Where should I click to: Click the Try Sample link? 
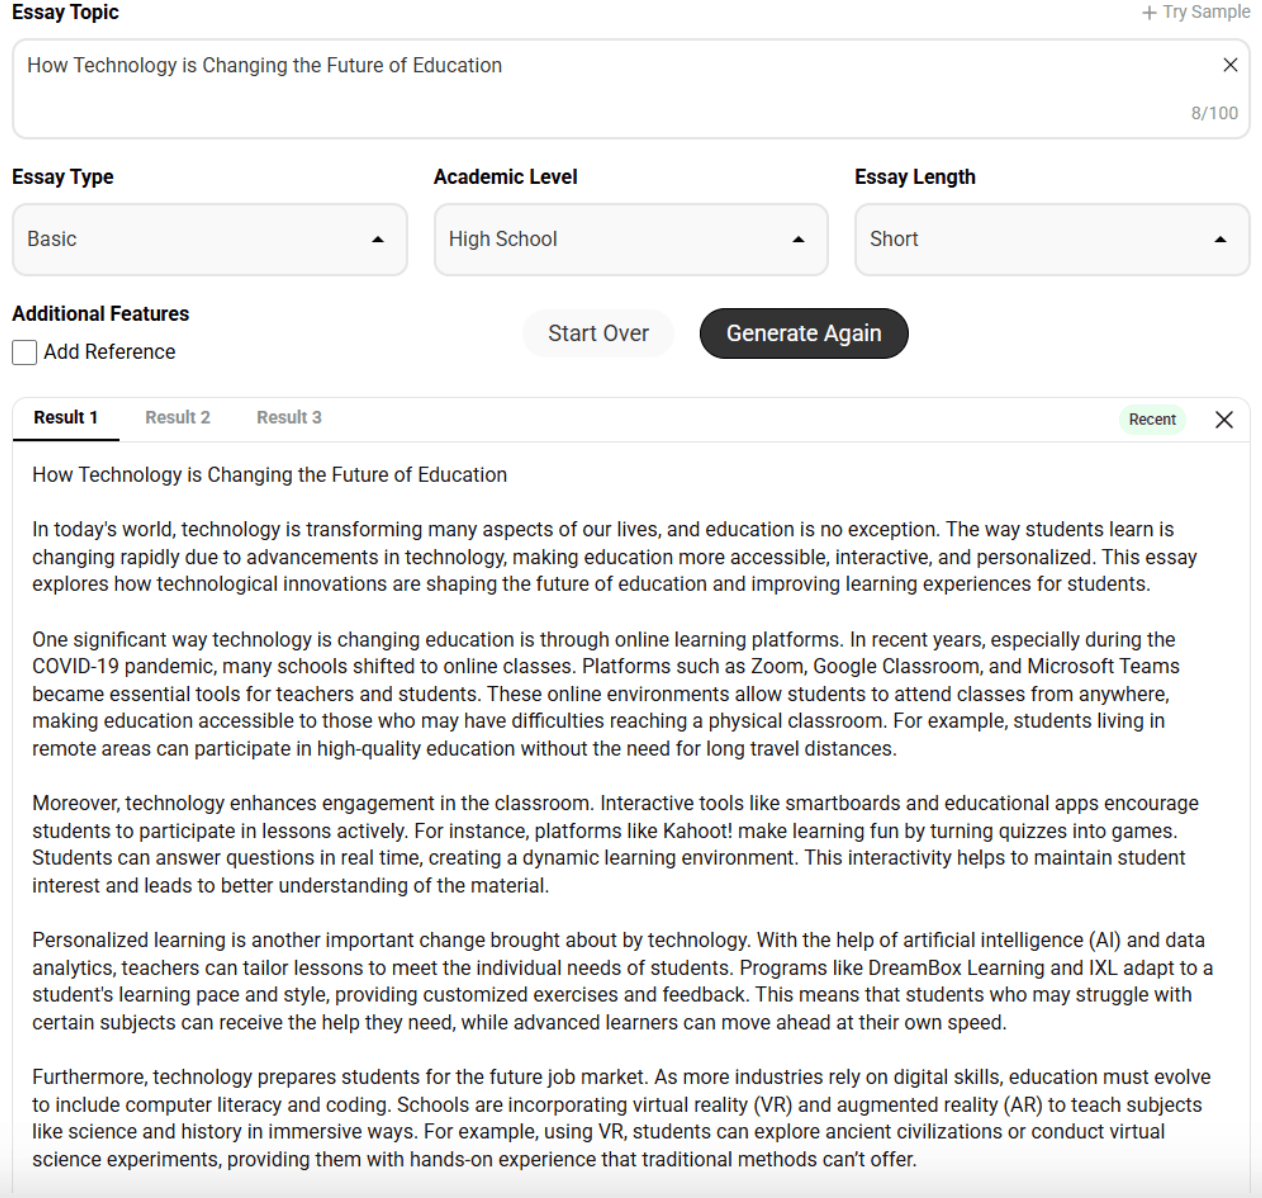pyautogui.click(x=1206, y=12)
